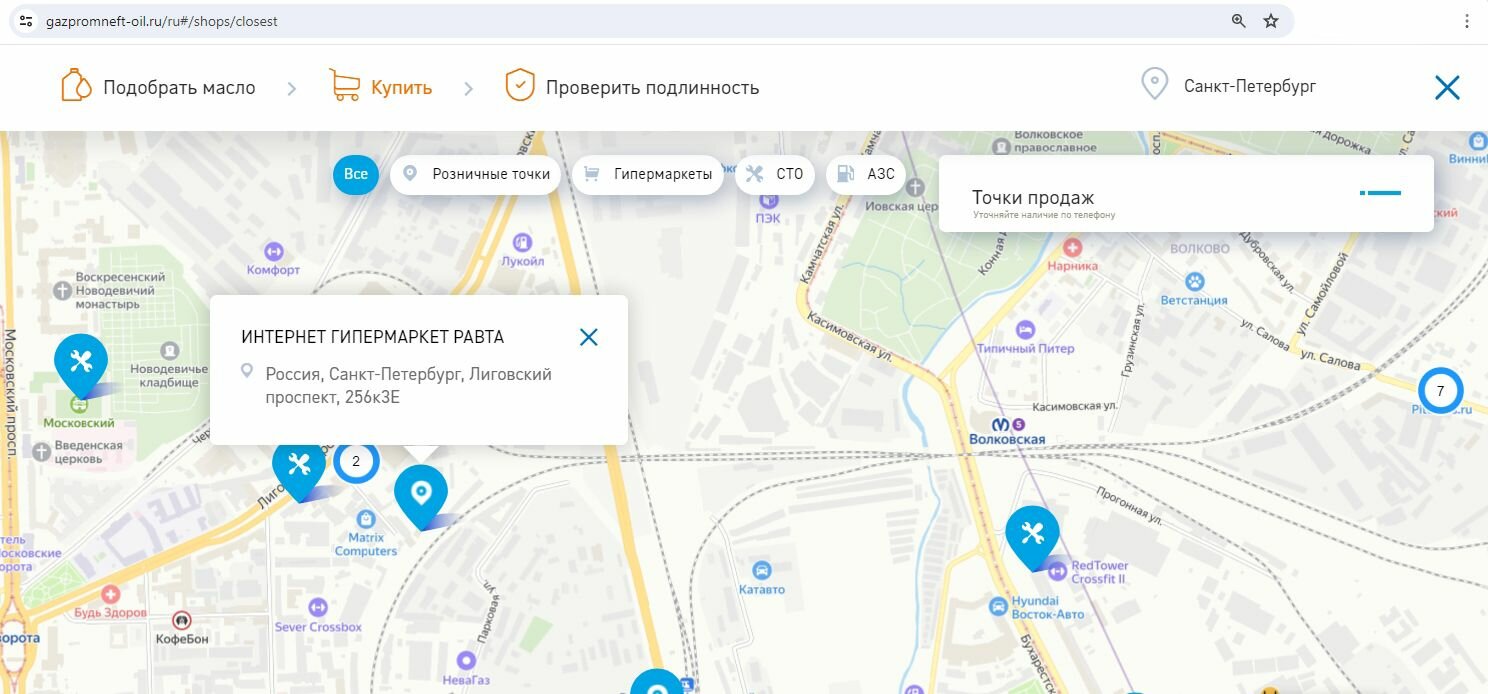Click the address pin icon in popup
1488x694 pixels.
click(x=247, y=371)
